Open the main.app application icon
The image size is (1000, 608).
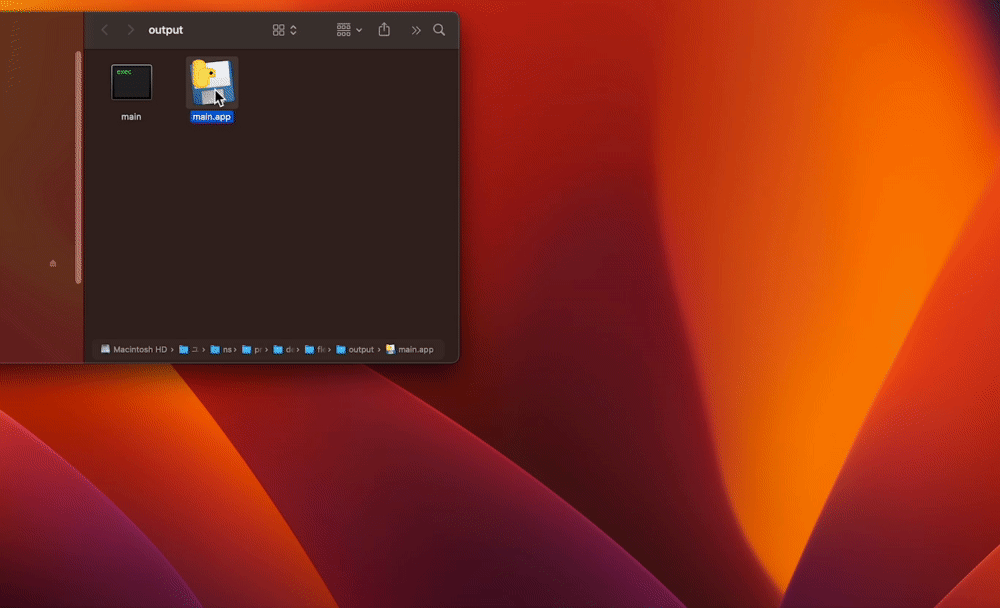(210, 82)
